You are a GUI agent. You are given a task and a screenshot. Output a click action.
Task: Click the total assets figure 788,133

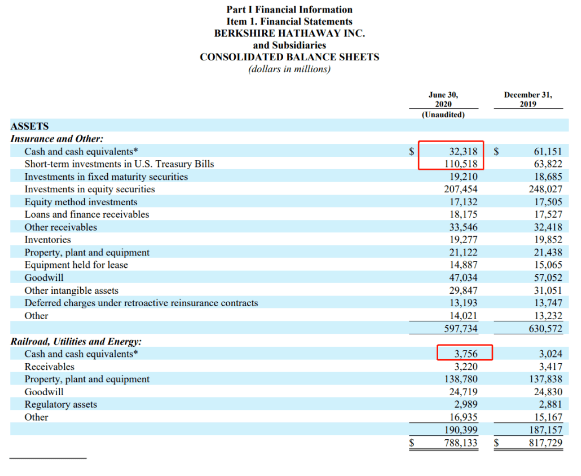pos(461,443)
